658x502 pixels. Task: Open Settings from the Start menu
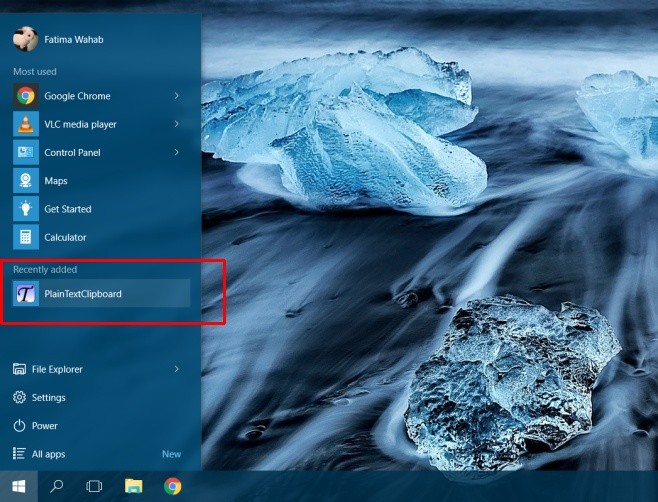click(x=48, y=397)
